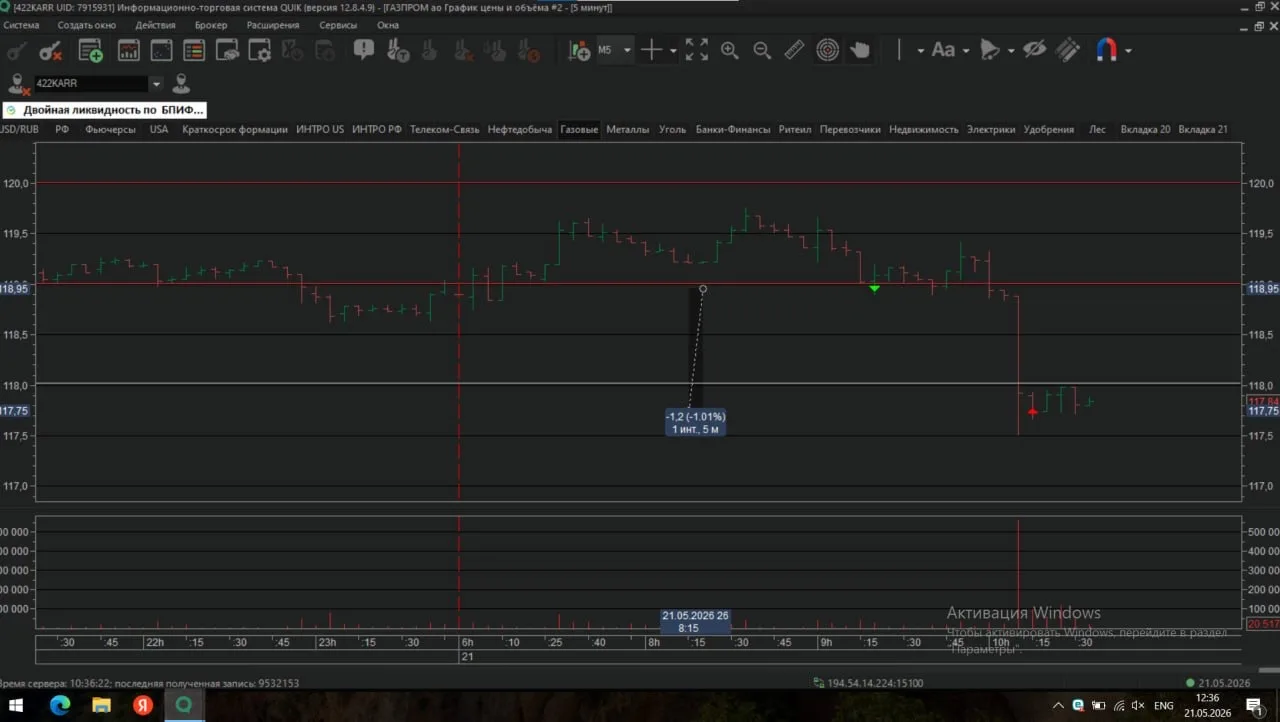The width and height of the screenshot is (1280, 722).
Task: Select the shapes drawing tool icon
Action: pyautogui.click(x=990, y=50)
